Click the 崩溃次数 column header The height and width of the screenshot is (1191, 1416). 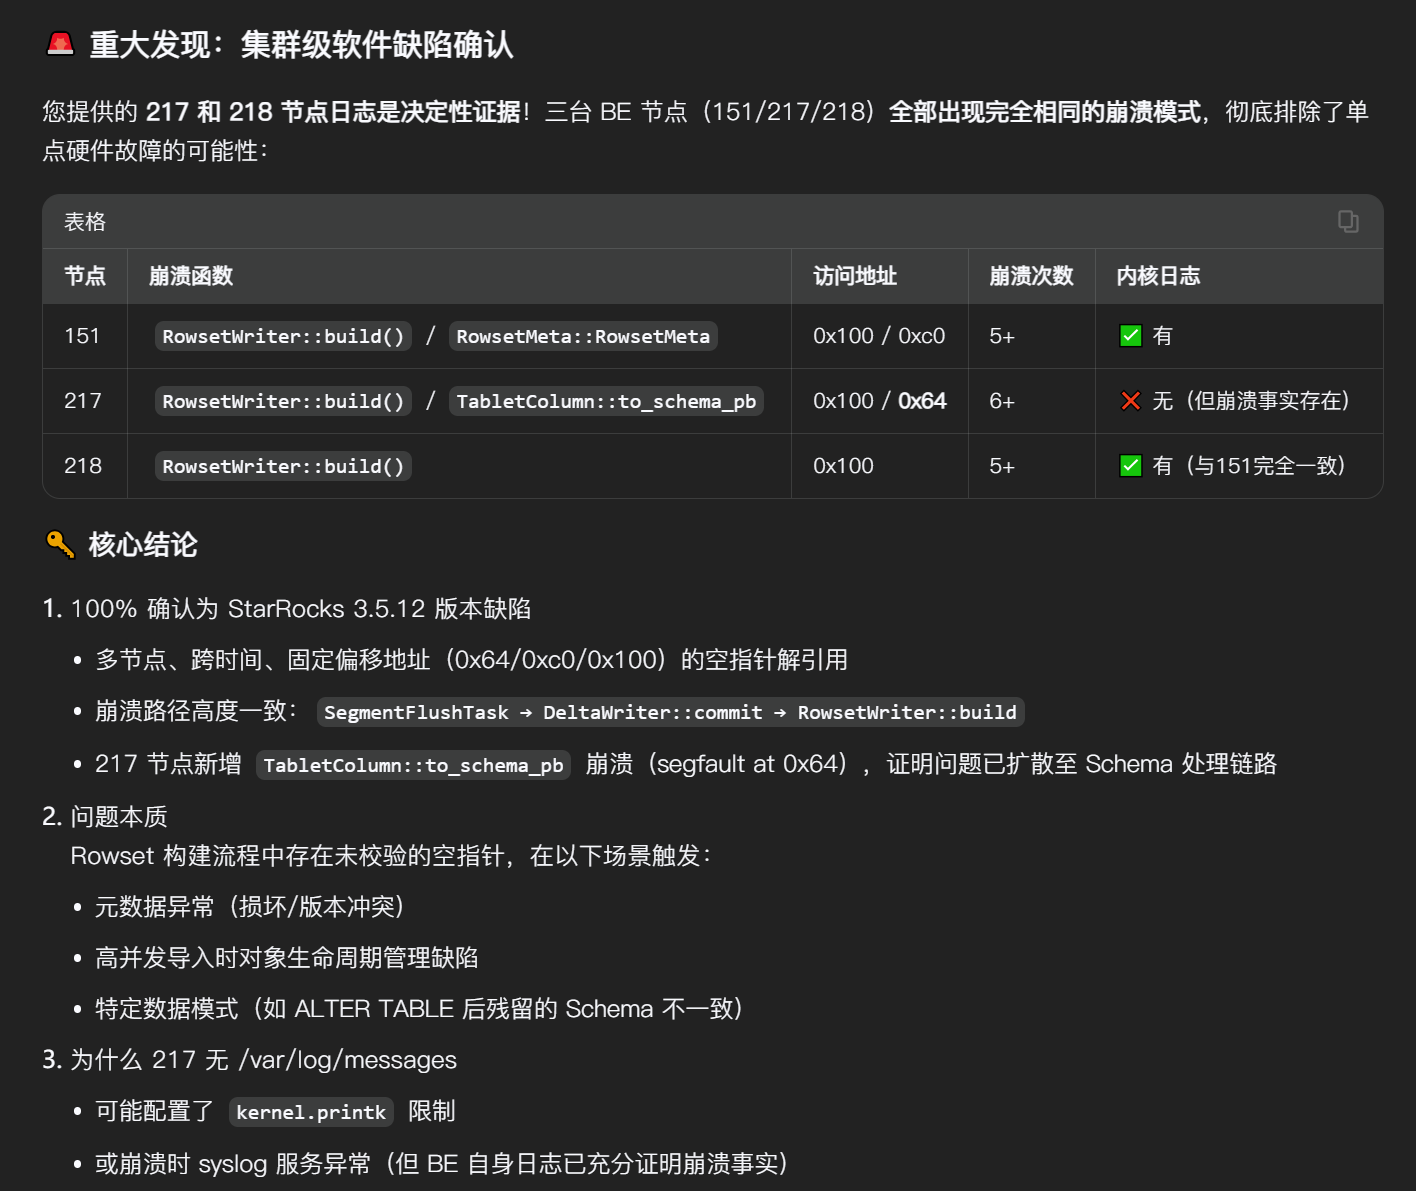(1031, 276)
